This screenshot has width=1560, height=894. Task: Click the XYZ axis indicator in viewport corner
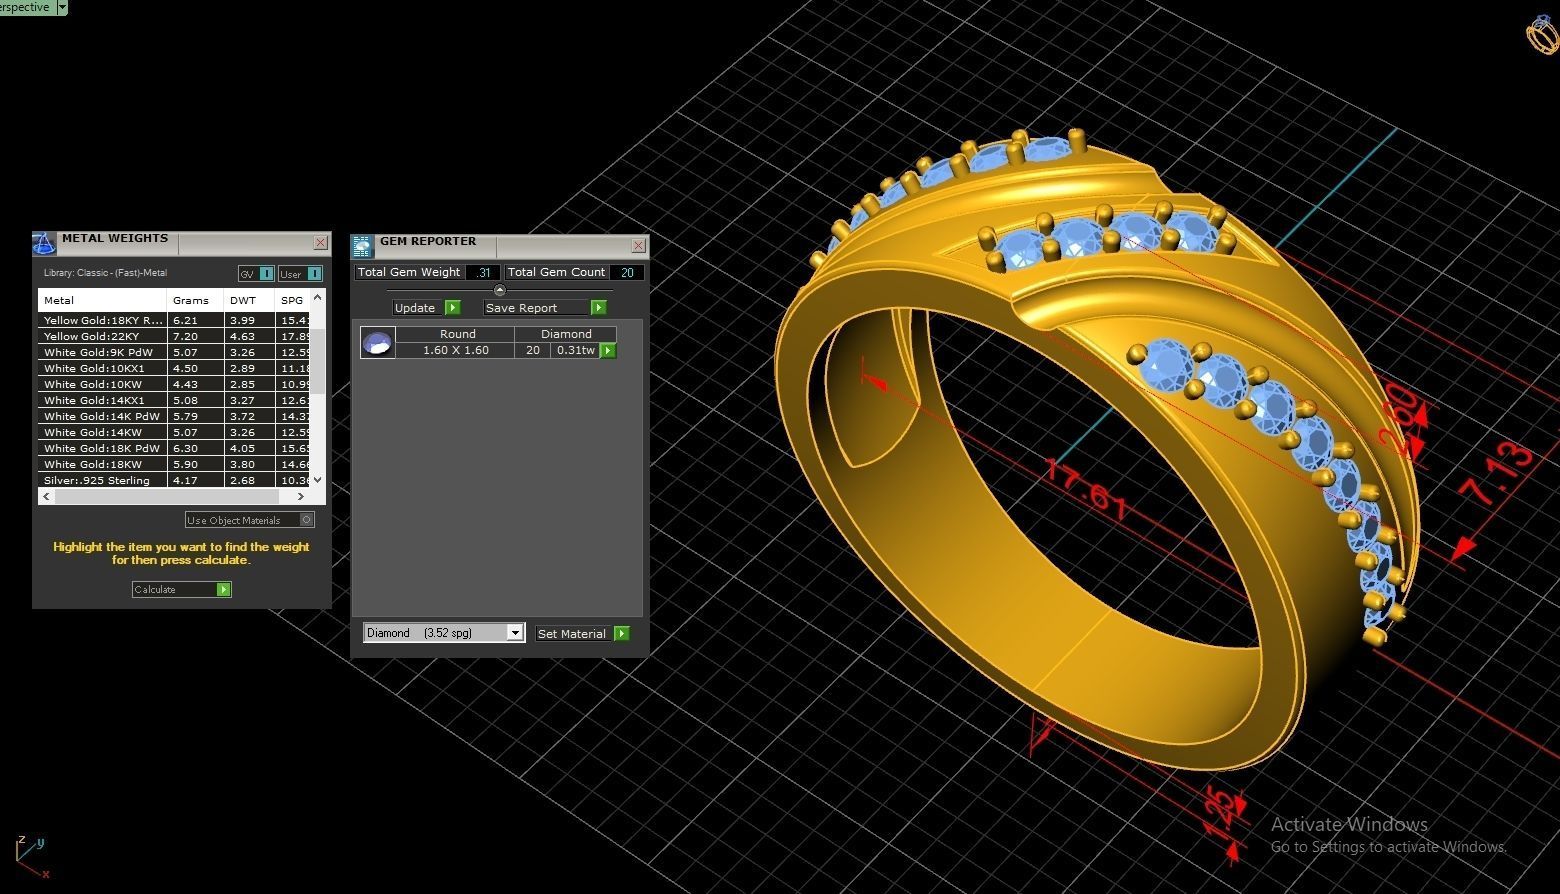(x=30, y=858)
